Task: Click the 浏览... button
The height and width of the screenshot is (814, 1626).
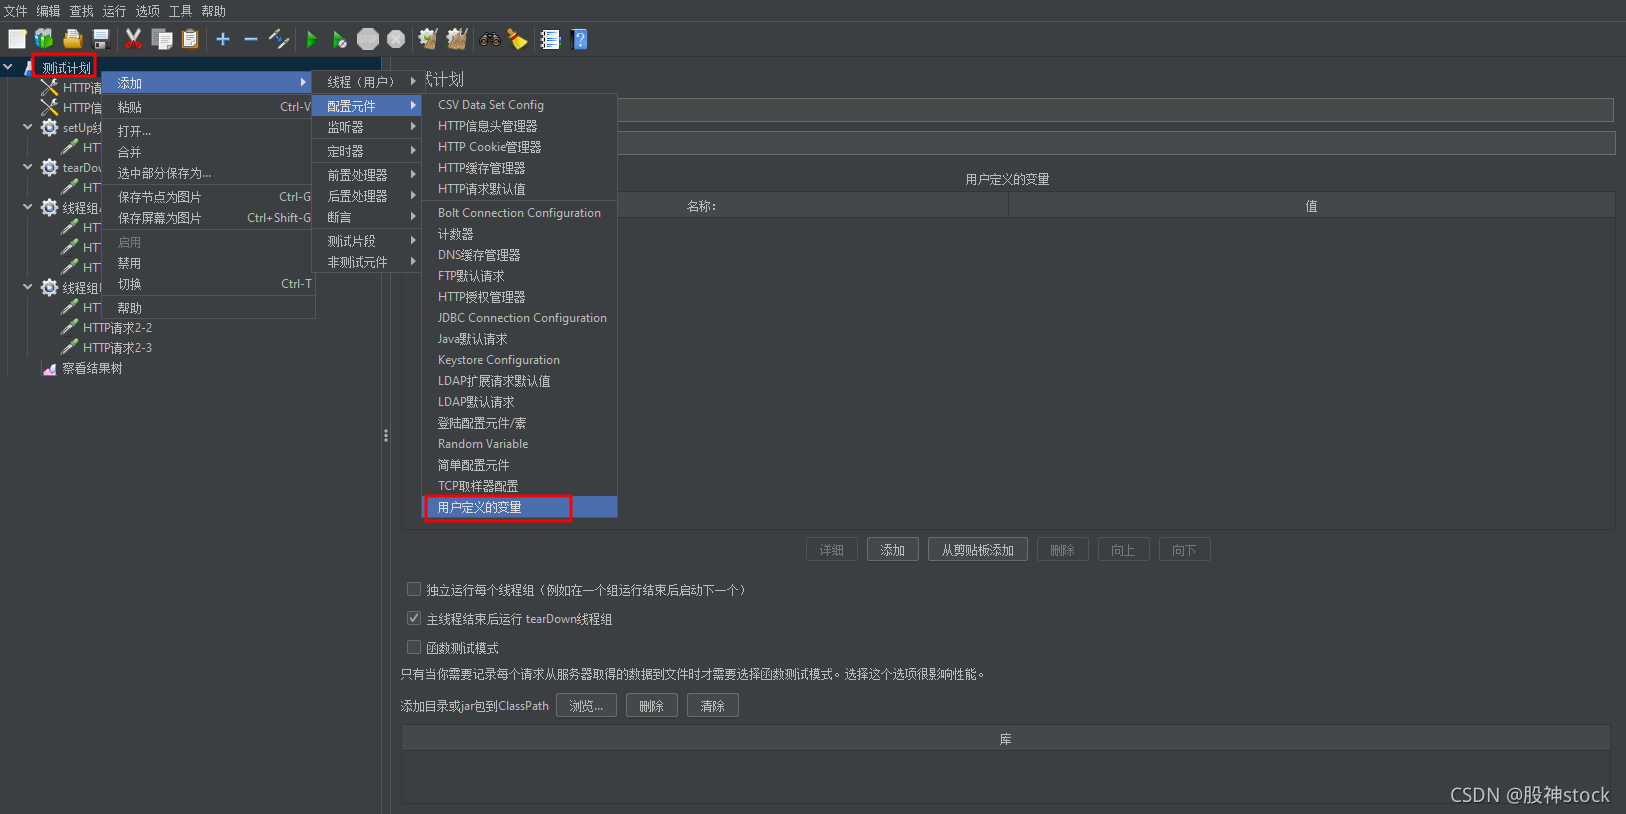Action: [x=586, y=705]
